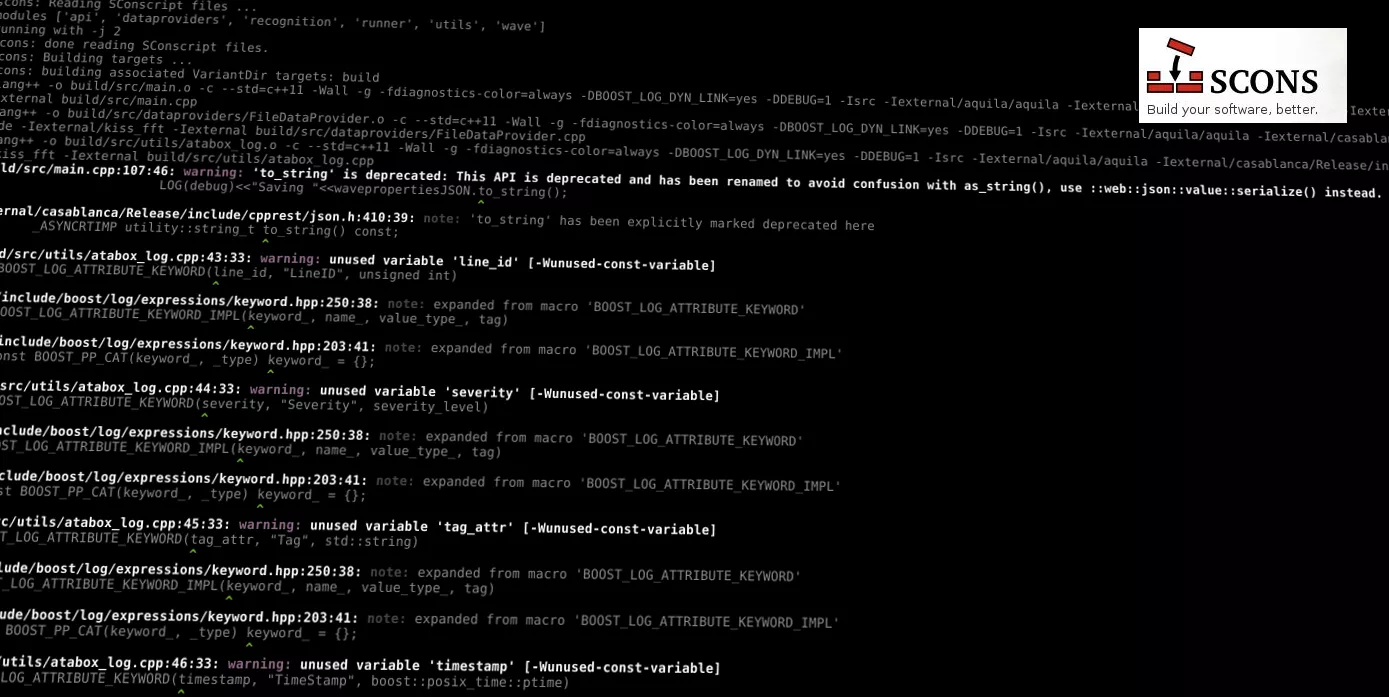Click the modules list line with 'dataproviders'
The image size is (1389, 697).
272,24
